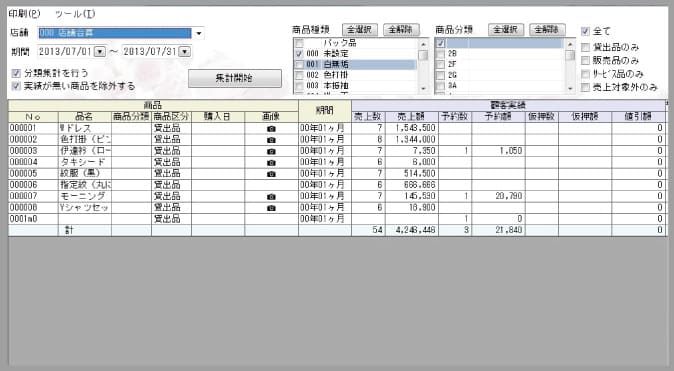Open the end date 2013/07/31 calendar dropdown

pyautogui.click(x=184, y=52)
